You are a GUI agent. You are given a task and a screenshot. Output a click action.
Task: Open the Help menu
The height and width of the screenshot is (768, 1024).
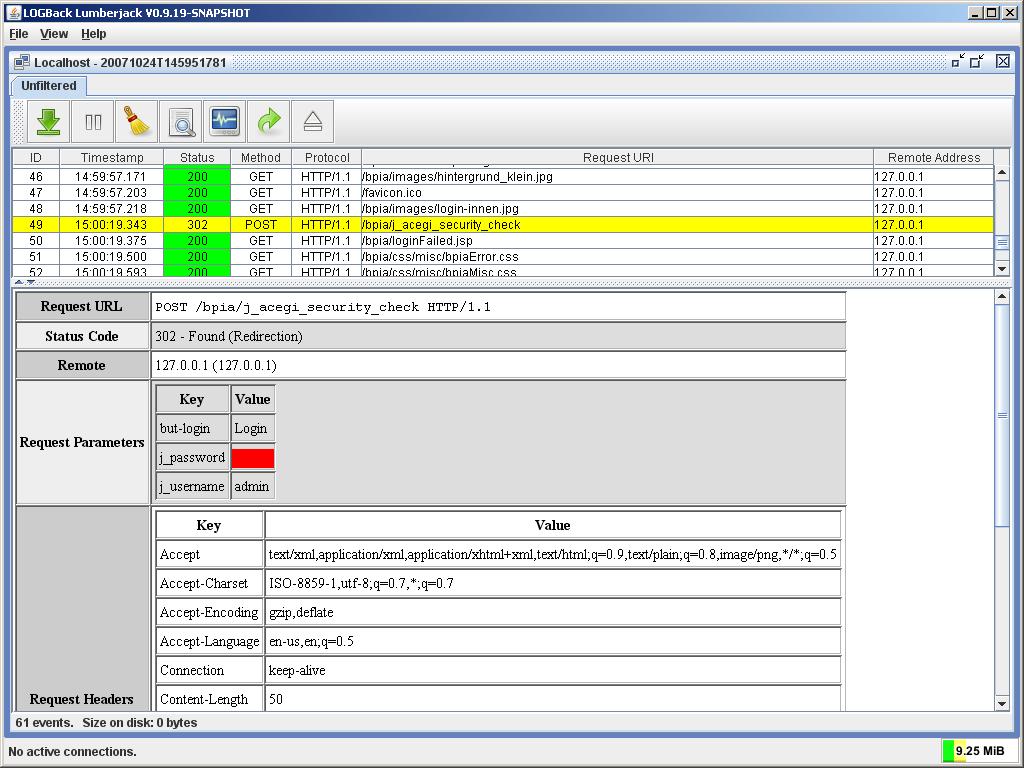pos(93,33)
